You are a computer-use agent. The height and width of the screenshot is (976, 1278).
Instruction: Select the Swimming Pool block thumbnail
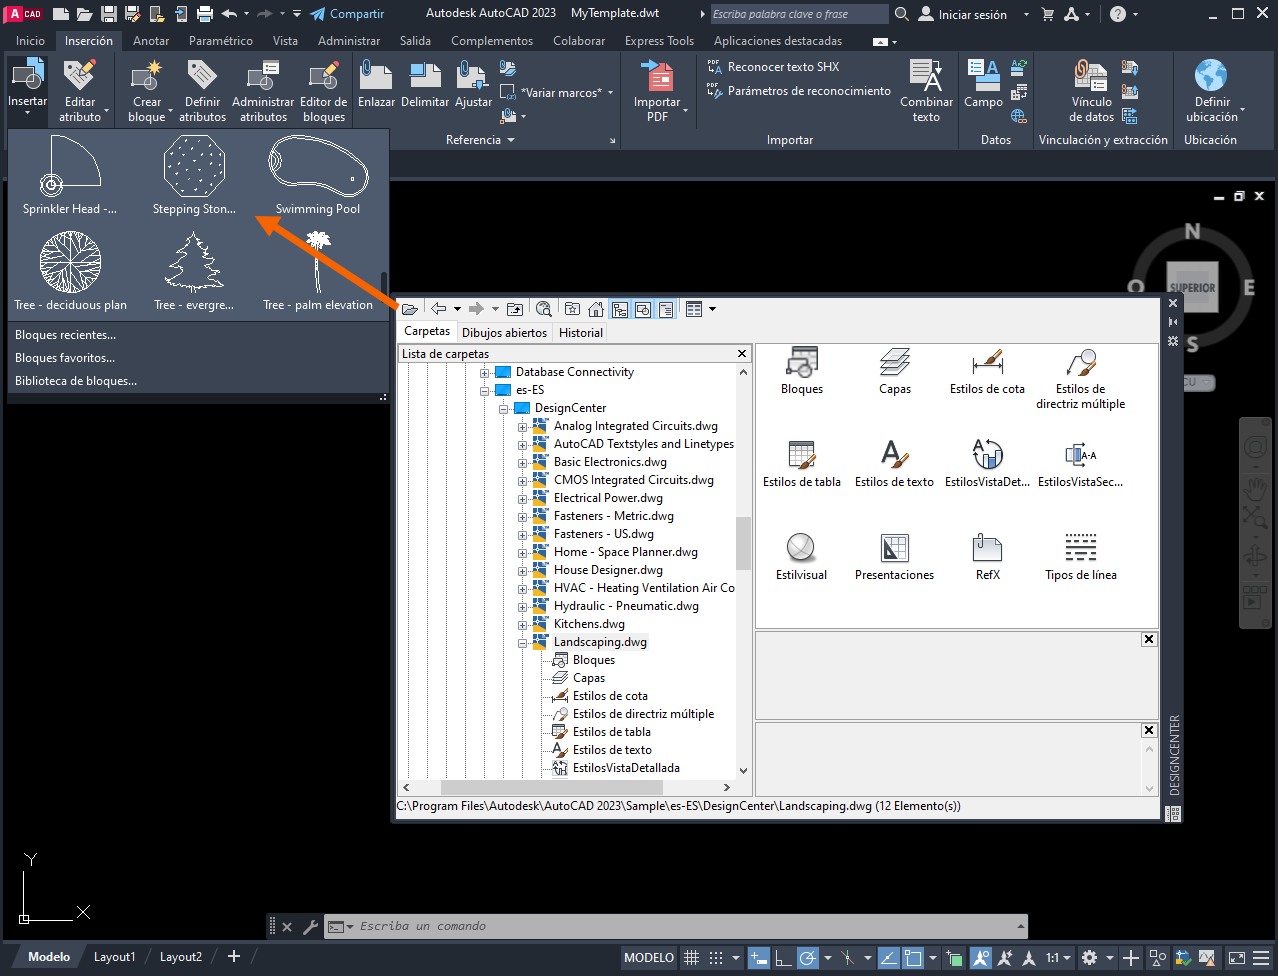click(x=318, y=176)
